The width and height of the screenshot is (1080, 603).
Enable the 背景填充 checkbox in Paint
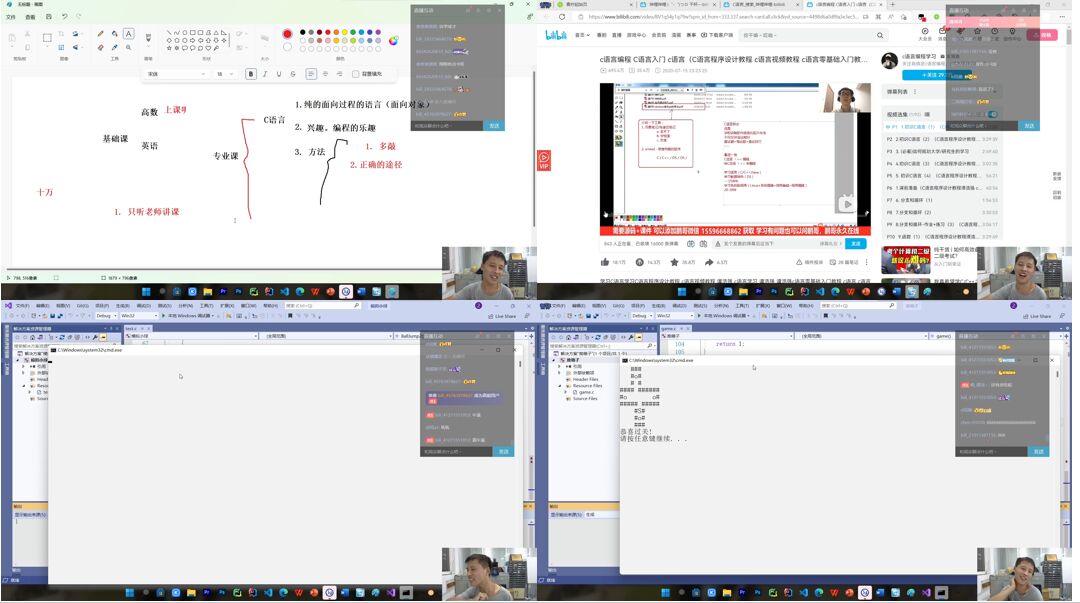coord(356,74)
